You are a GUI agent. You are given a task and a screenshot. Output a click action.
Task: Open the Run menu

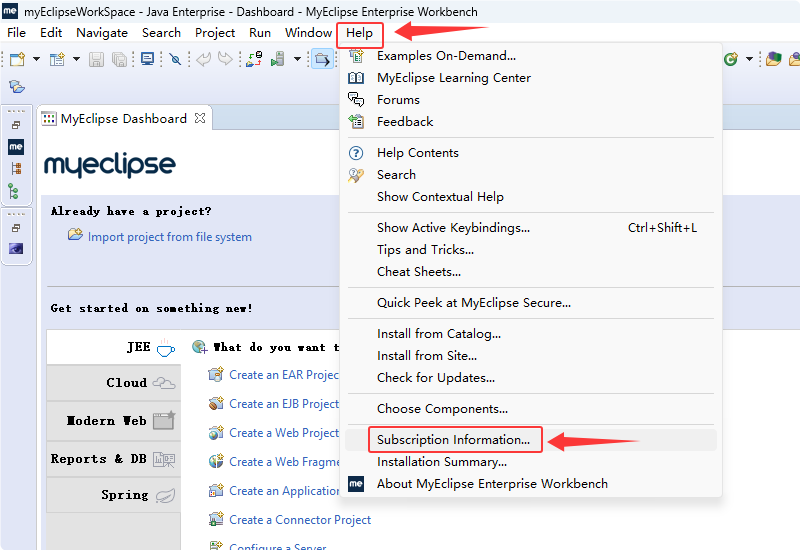pos(260,33)
